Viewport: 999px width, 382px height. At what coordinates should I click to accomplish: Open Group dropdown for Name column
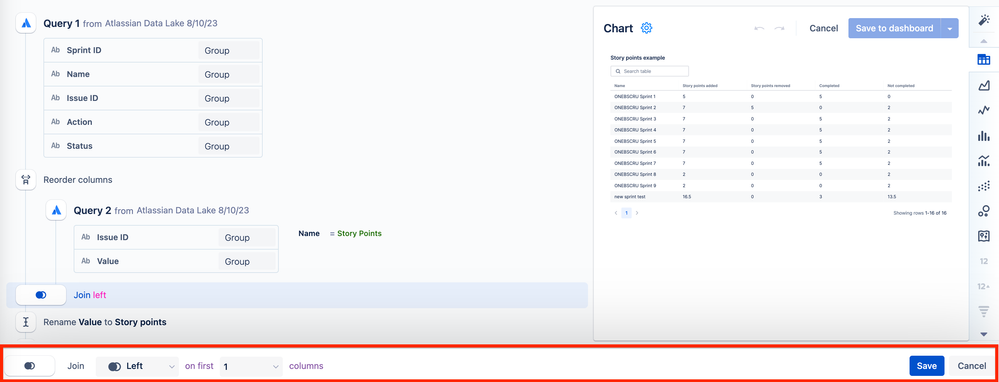[228, 74]
